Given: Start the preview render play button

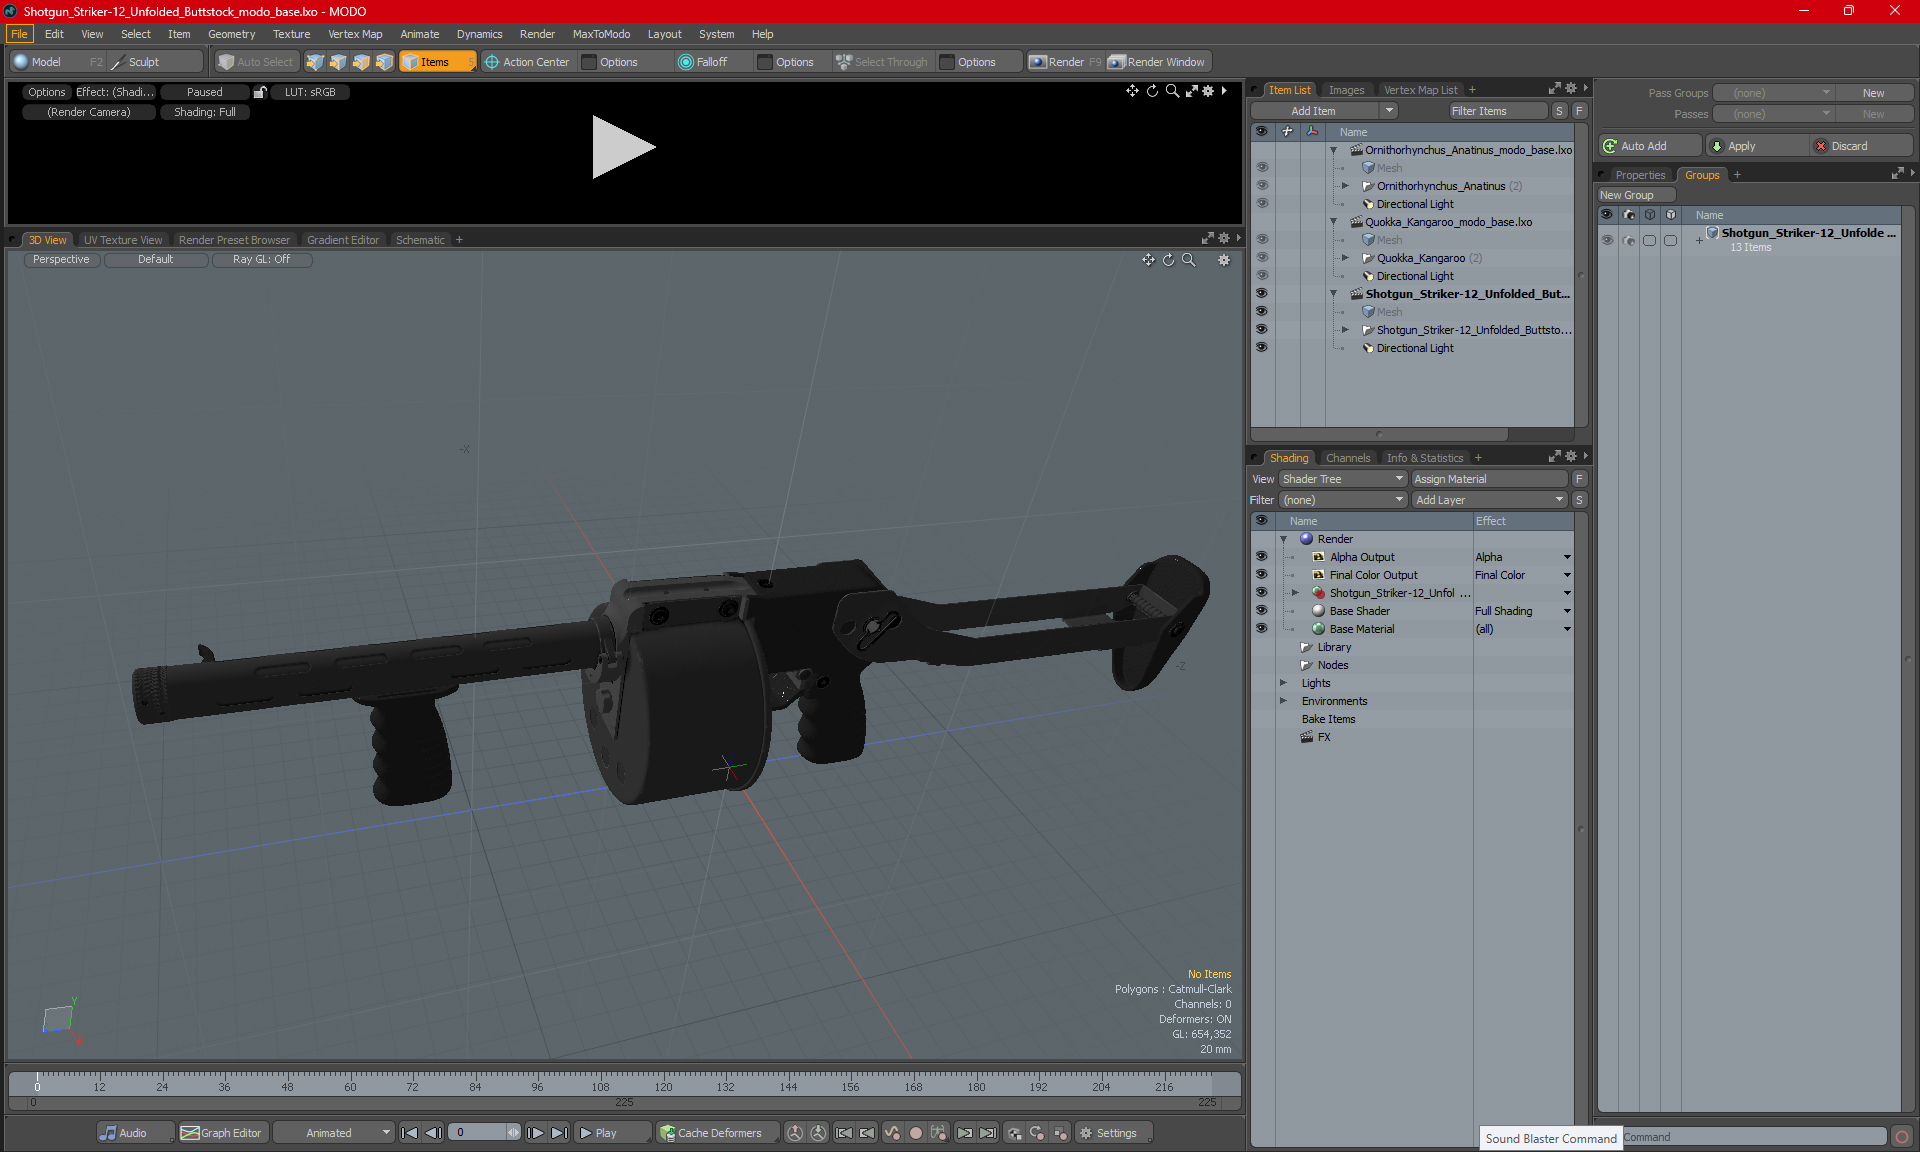Looking at the screenshot, I should tap(622, 147).
